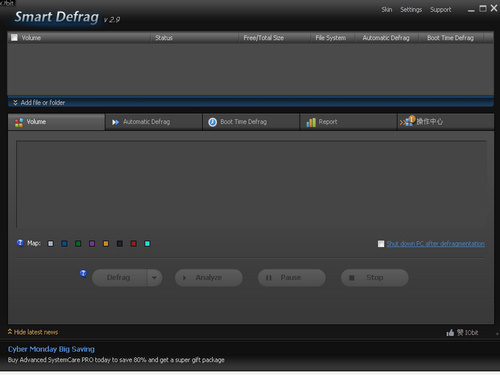The height and width of the screenshot is (375, 500).
Task: Collapse the Hide latest news section
Action: (x=33, y=332)
